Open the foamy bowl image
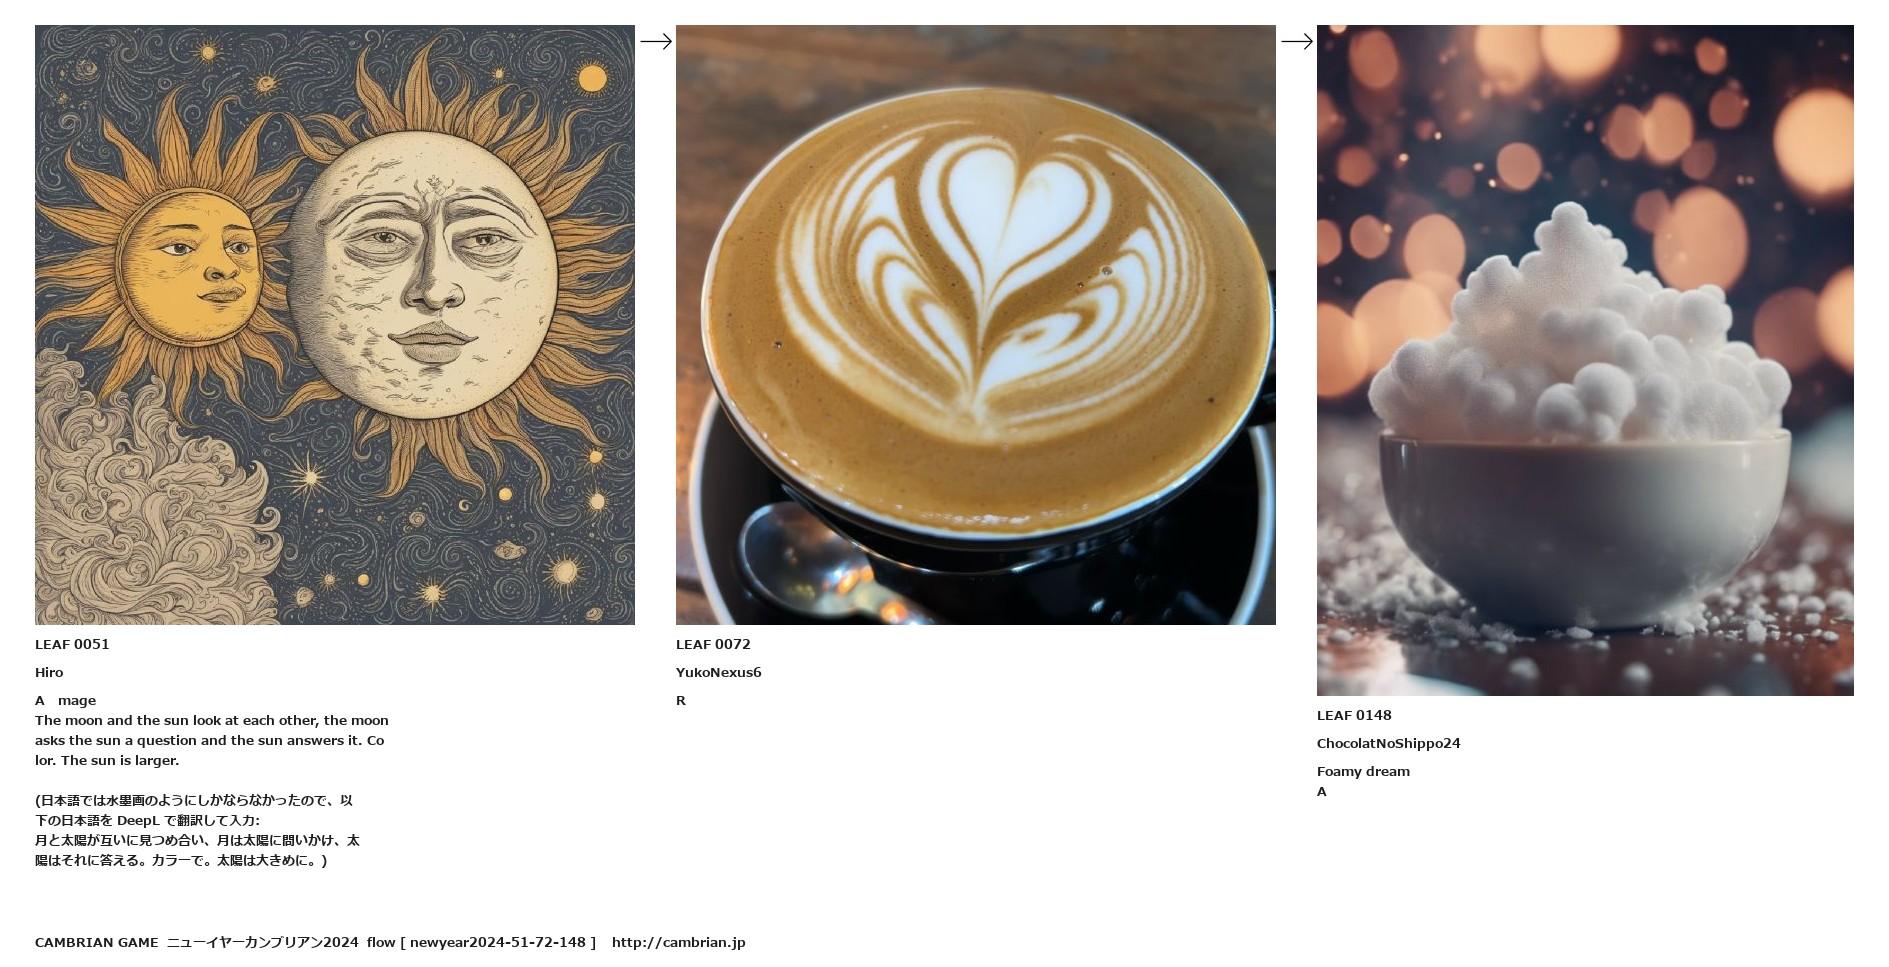The image size is (1889, 967). pos(1585,360)
